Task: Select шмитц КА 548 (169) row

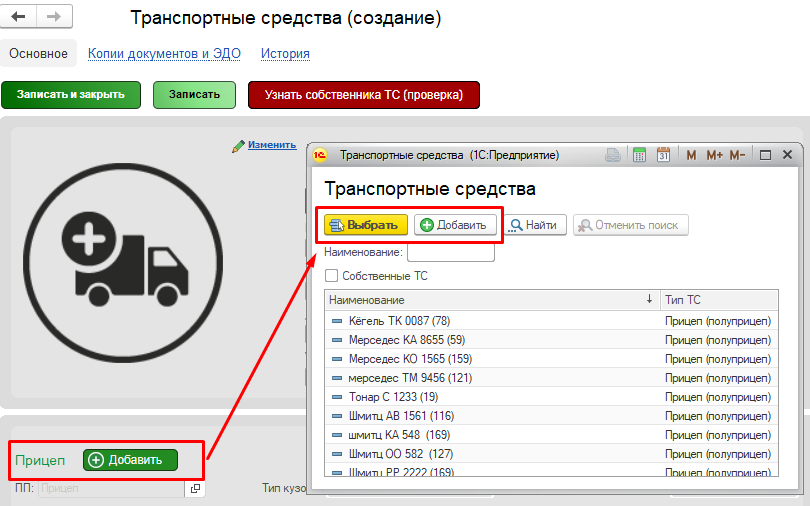Action: coord(551,435)
